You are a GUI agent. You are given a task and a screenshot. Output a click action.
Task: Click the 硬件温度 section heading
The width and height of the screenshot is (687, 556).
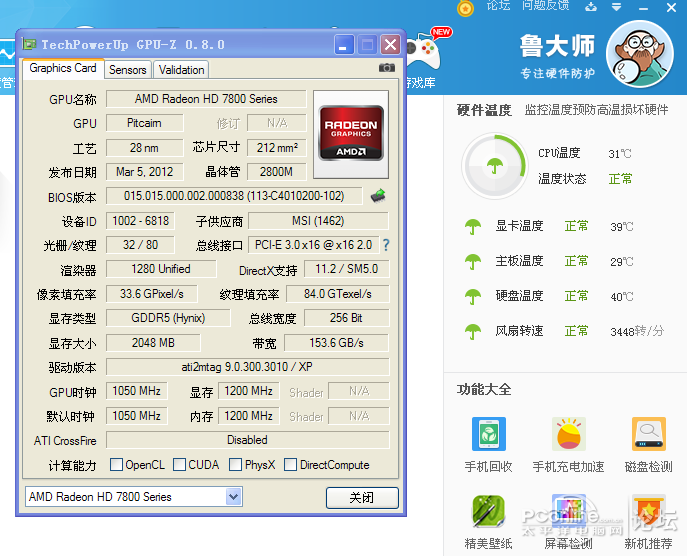click(484, 110)
